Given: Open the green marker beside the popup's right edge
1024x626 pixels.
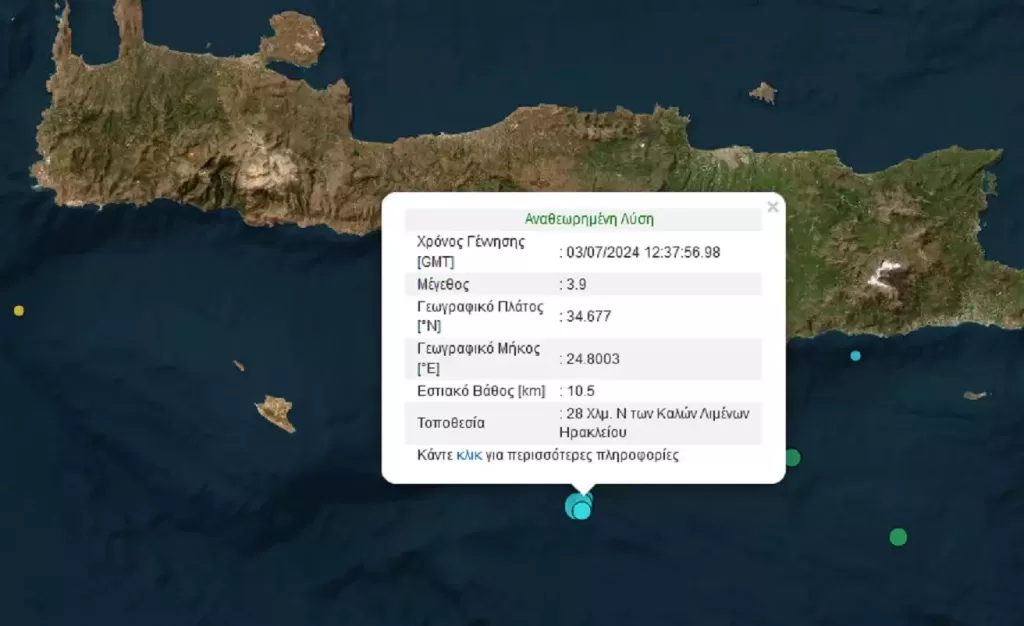Looking at the screenshot, I should pos(792,457).
